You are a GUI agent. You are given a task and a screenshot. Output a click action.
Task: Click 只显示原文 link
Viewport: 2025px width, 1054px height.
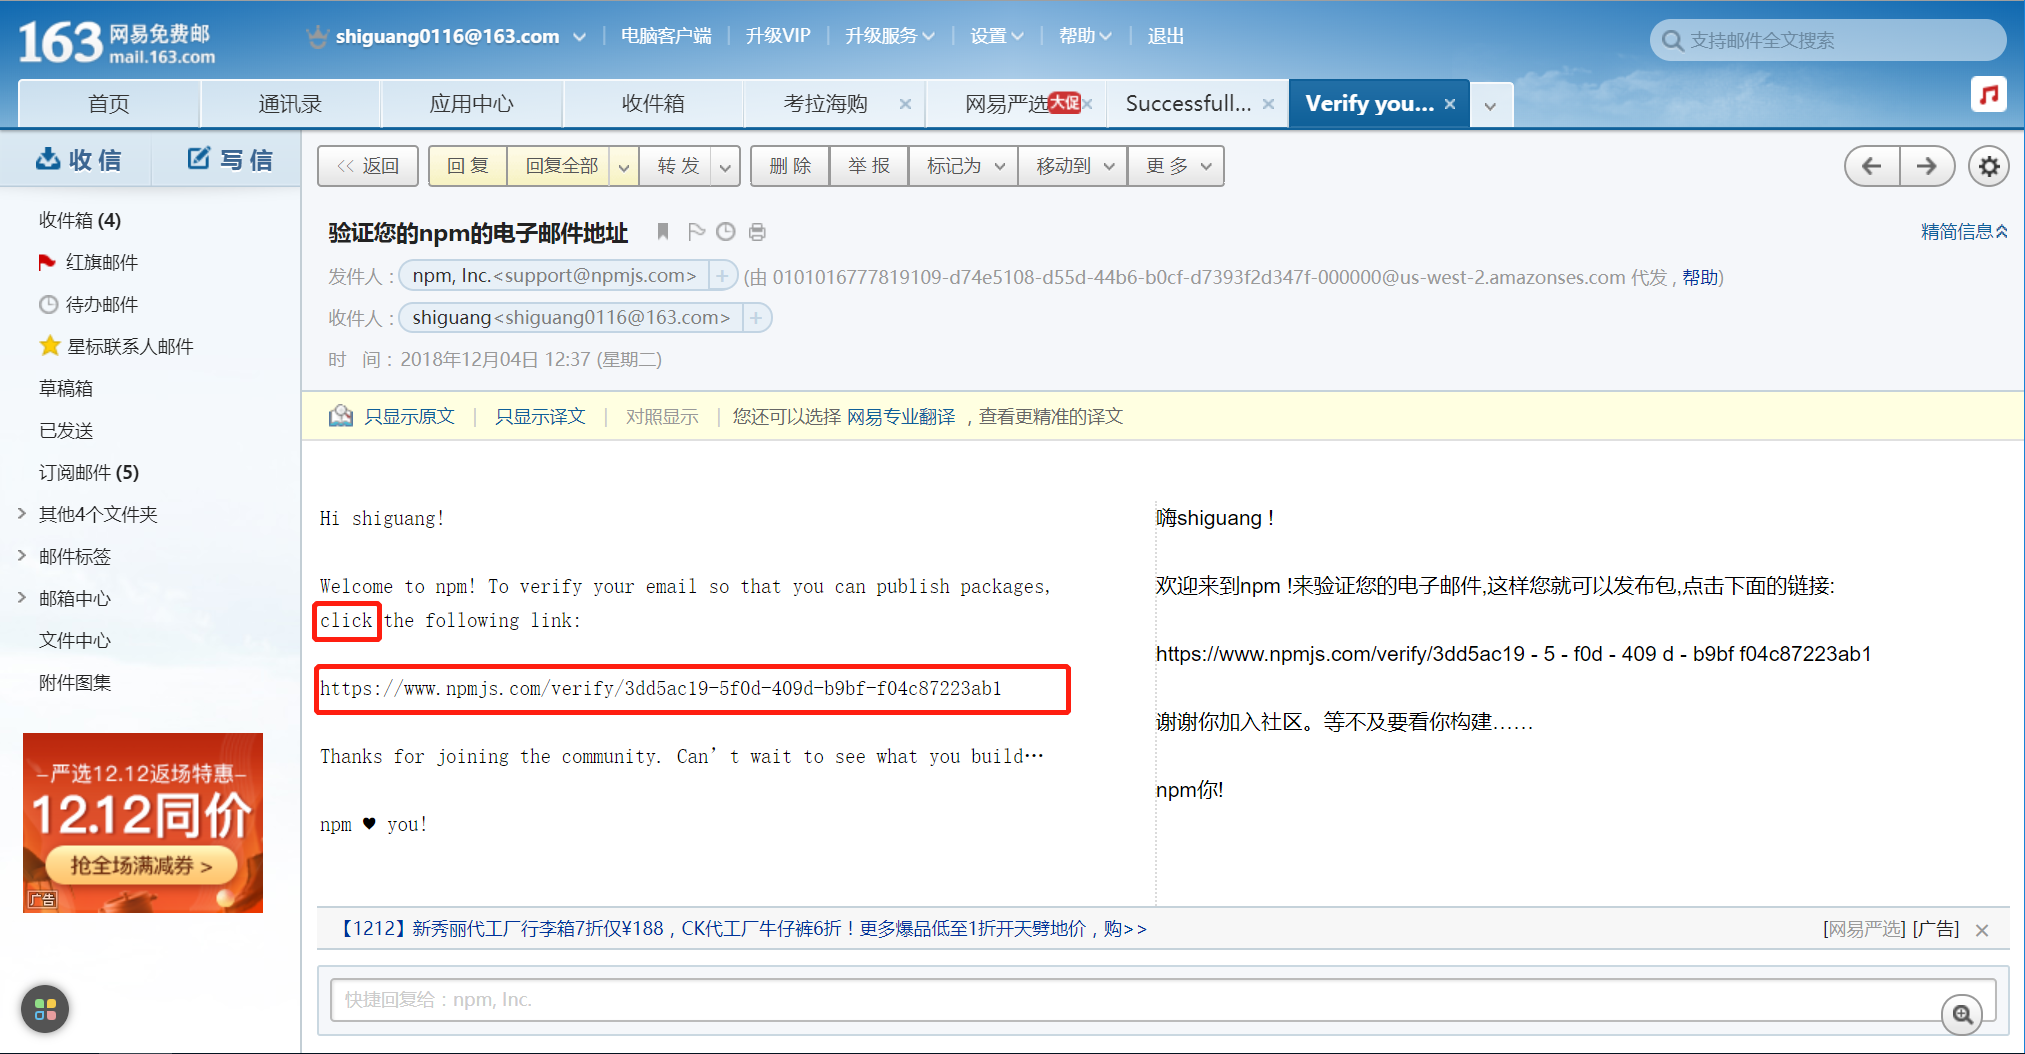click(x=409, y=417)
